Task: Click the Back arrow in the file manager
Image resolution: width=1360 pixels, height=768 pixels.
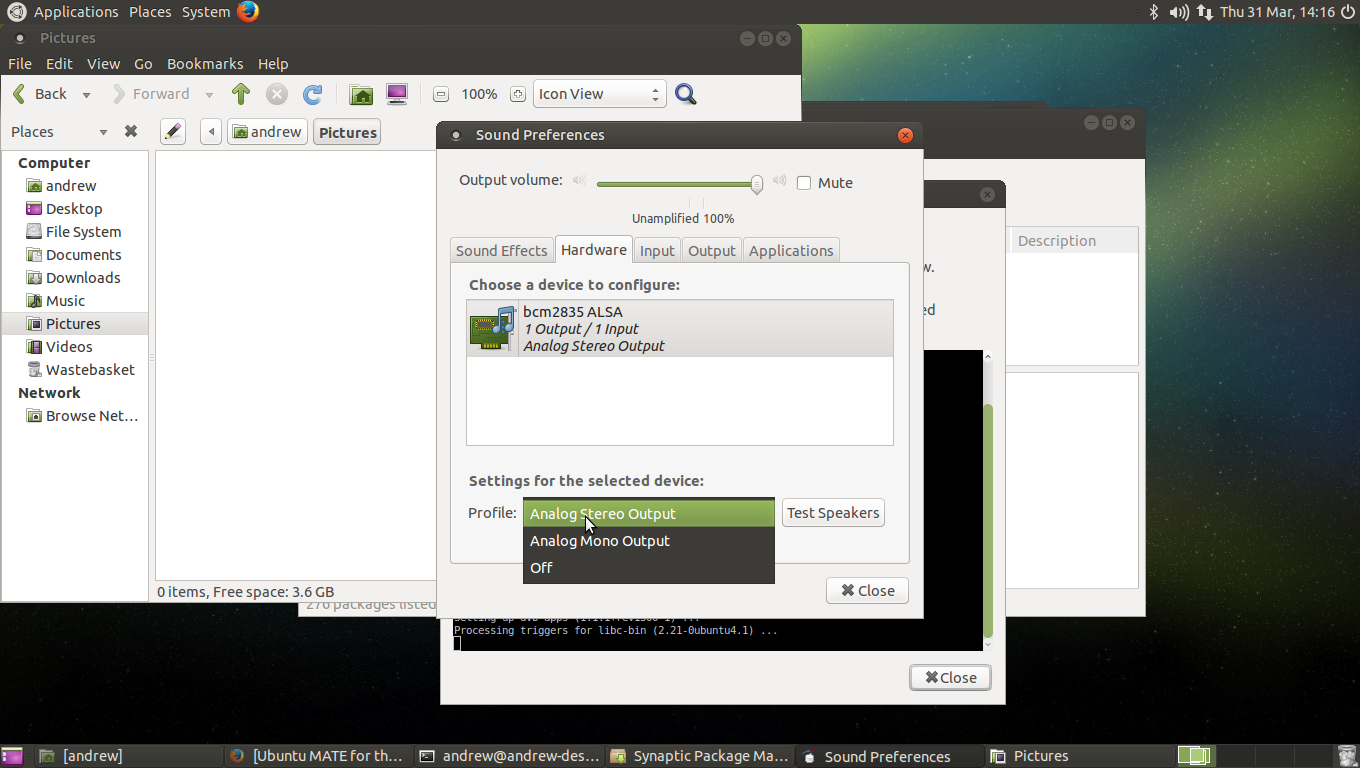Action: (38, 94)
